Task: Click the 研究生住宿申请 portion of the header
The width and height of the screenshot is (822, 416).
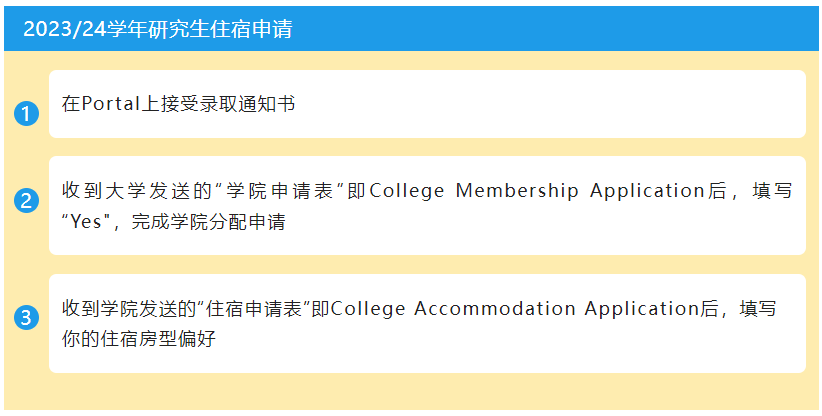Action: click(x=219, y=29)
